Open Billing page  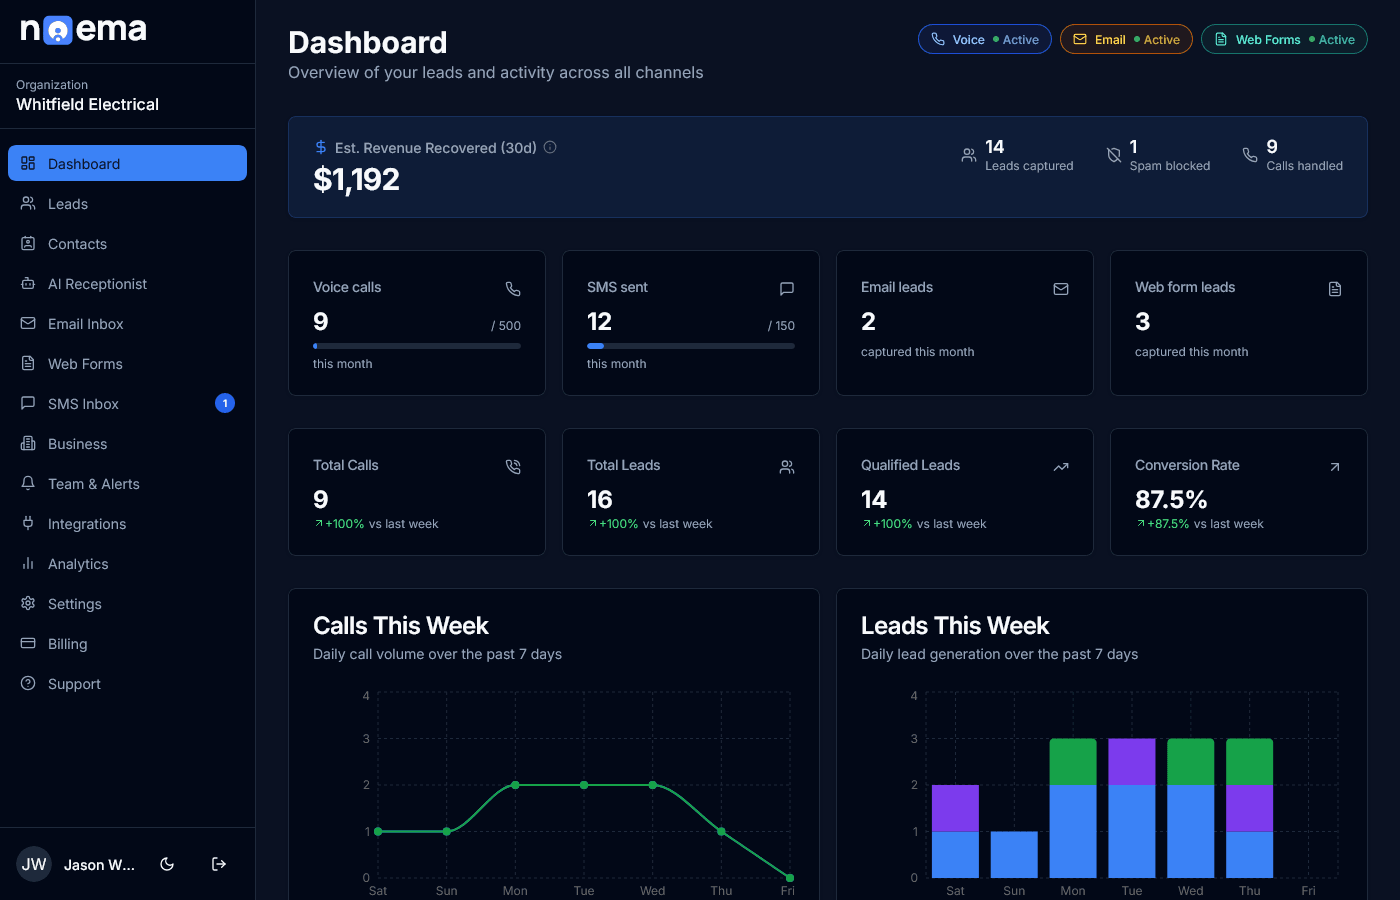tap(127, 643)
